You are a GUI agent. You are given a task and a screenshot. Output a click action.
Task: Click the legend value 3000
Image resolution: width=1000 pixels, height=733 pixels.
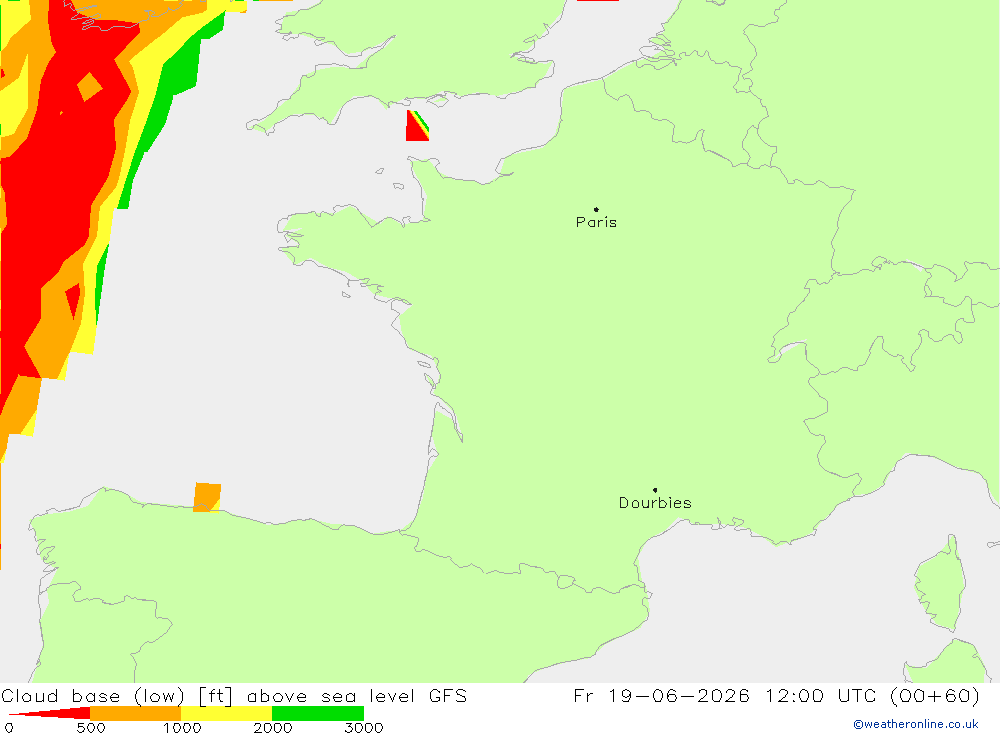pos(364,727)
